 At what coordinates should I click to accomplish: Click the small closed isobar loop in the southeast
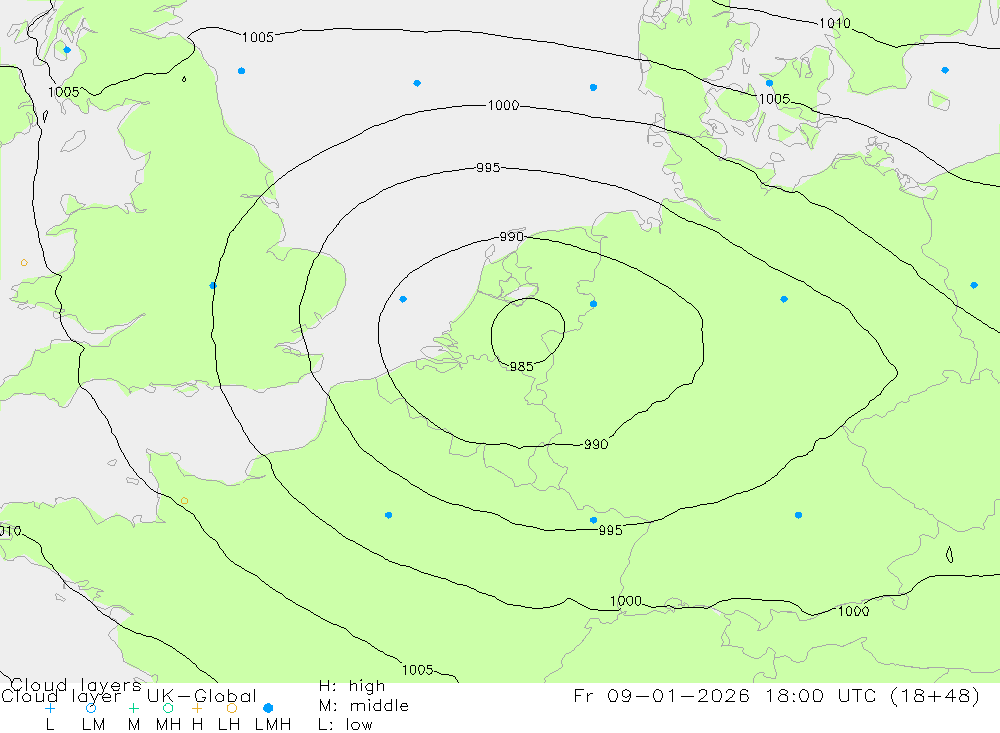click(x=950, y=555)
